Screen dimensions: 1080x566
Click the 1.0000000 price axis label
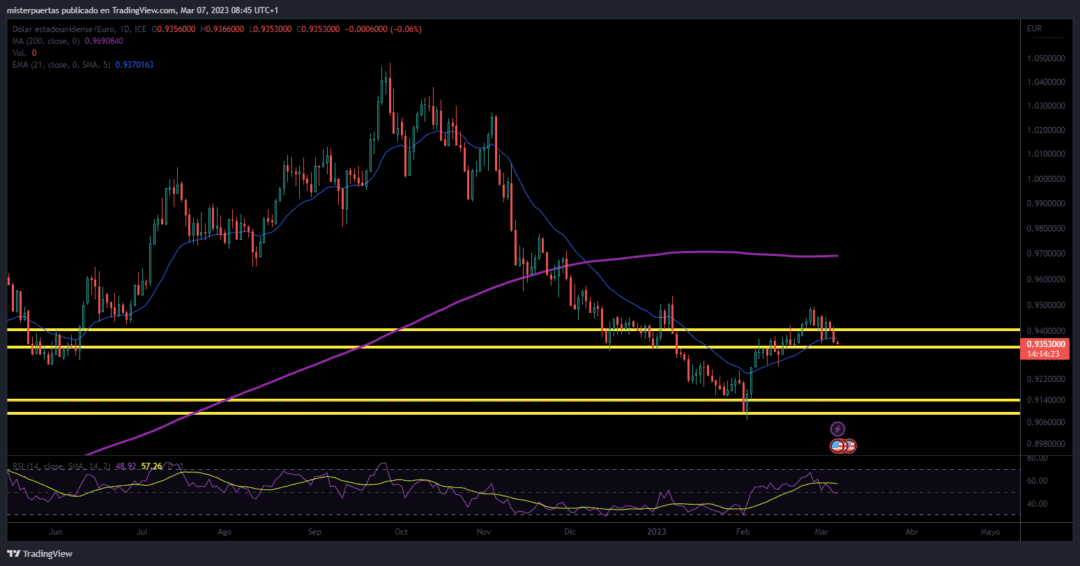pos(1046,179)
